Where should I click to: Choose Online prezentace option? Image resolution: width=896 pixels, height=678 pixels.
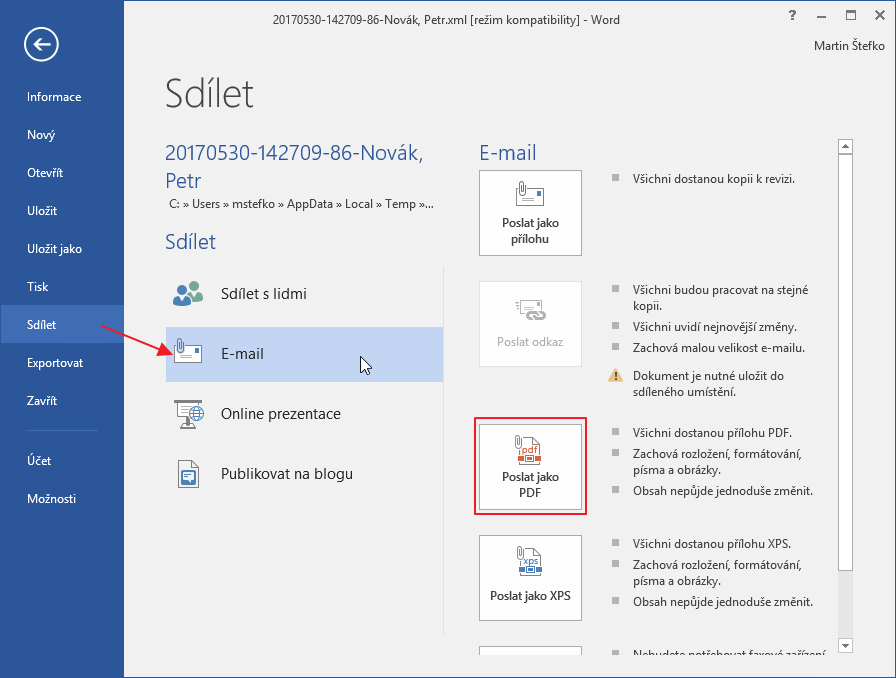click(304, 414)
